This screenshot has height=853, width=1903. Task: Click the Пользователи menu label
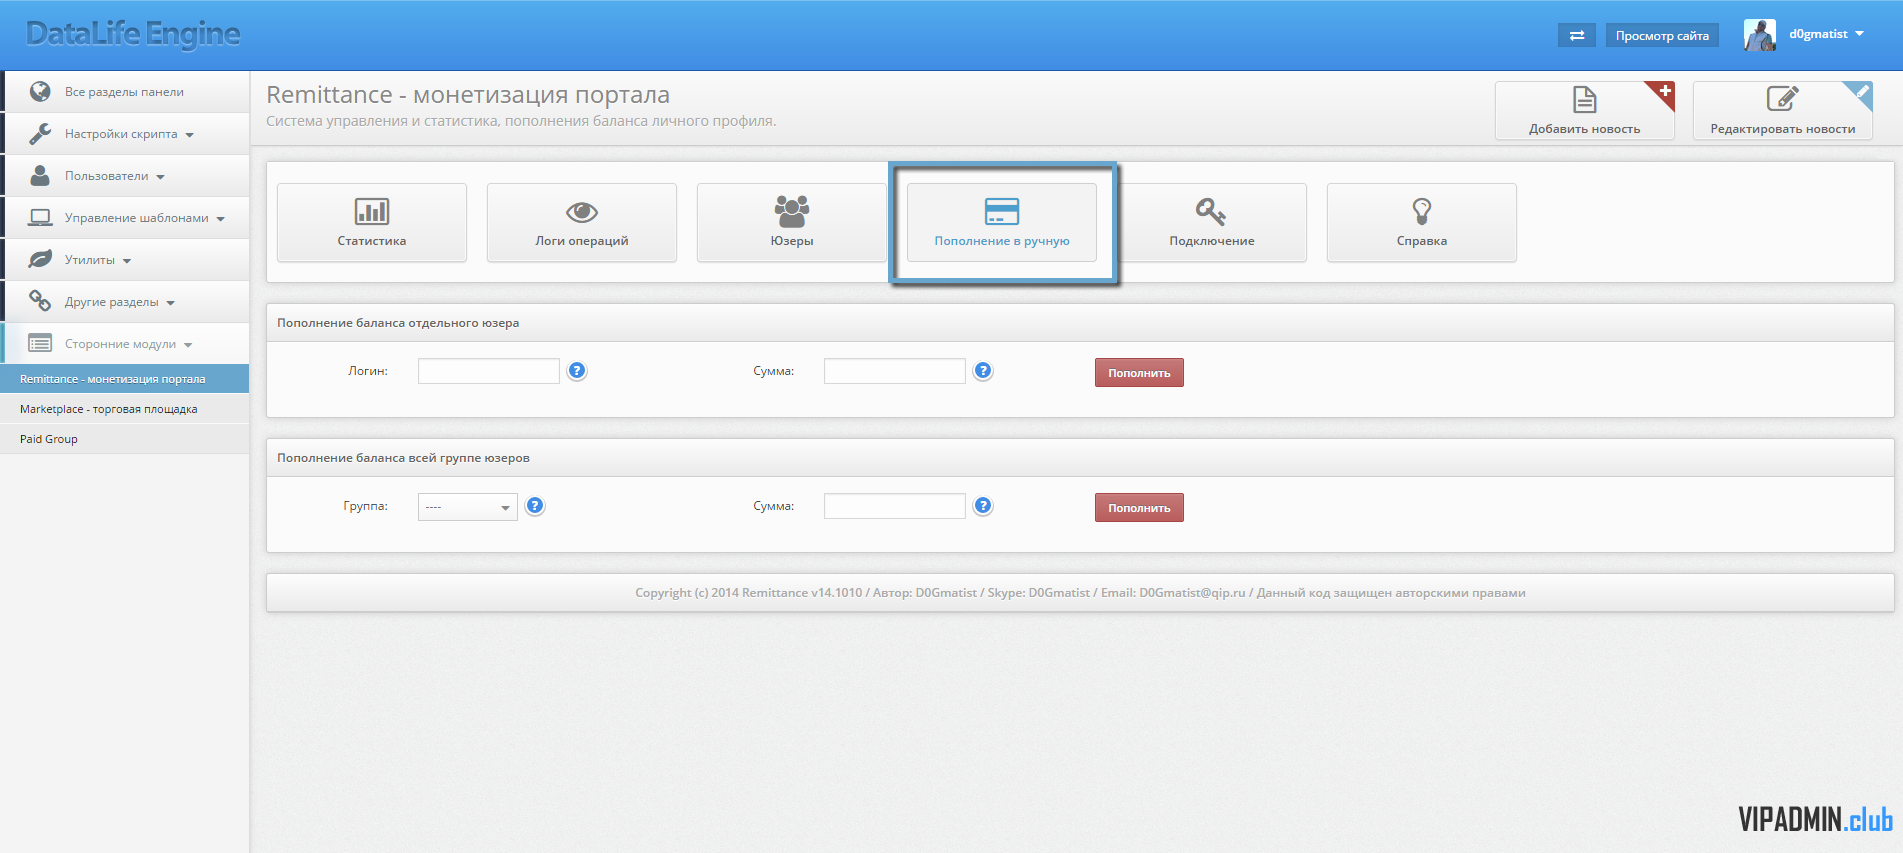pyautogui.click(x=106, y=176)
